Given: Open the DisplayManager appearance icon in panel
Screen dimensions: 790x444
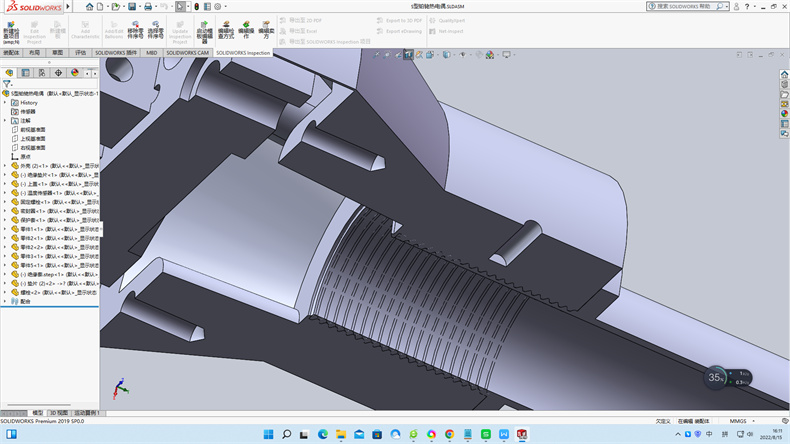Looking at the screenshot, I should tap(74, 73).
